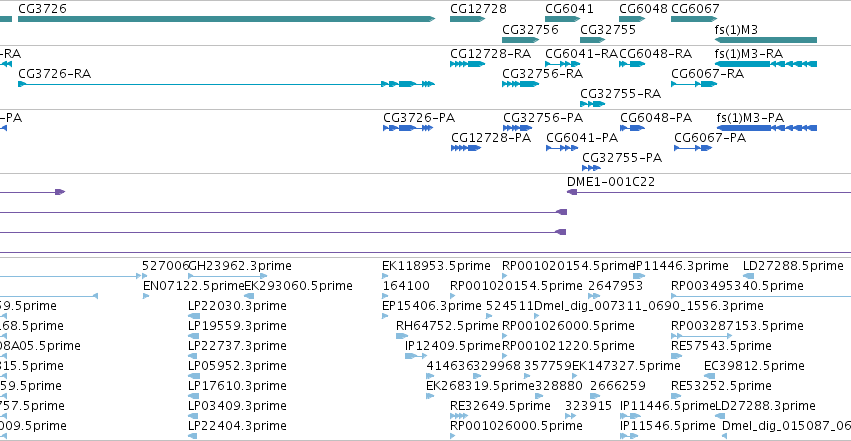Click the 527006 feature label
The height and width of the screenshot is (441, 851).
(165, 266)
